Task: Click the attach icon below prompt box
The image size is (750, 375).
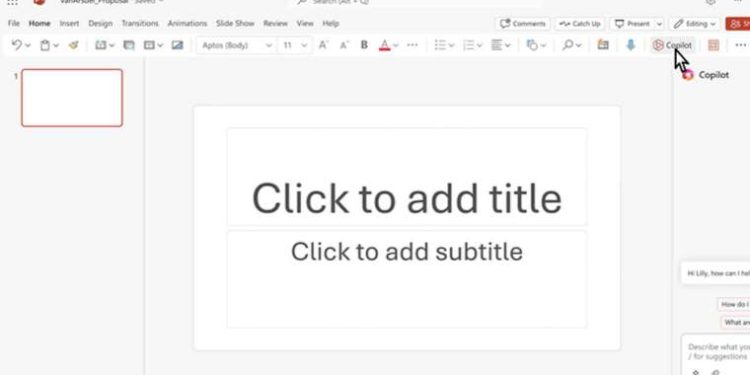Action: point(715,372)
